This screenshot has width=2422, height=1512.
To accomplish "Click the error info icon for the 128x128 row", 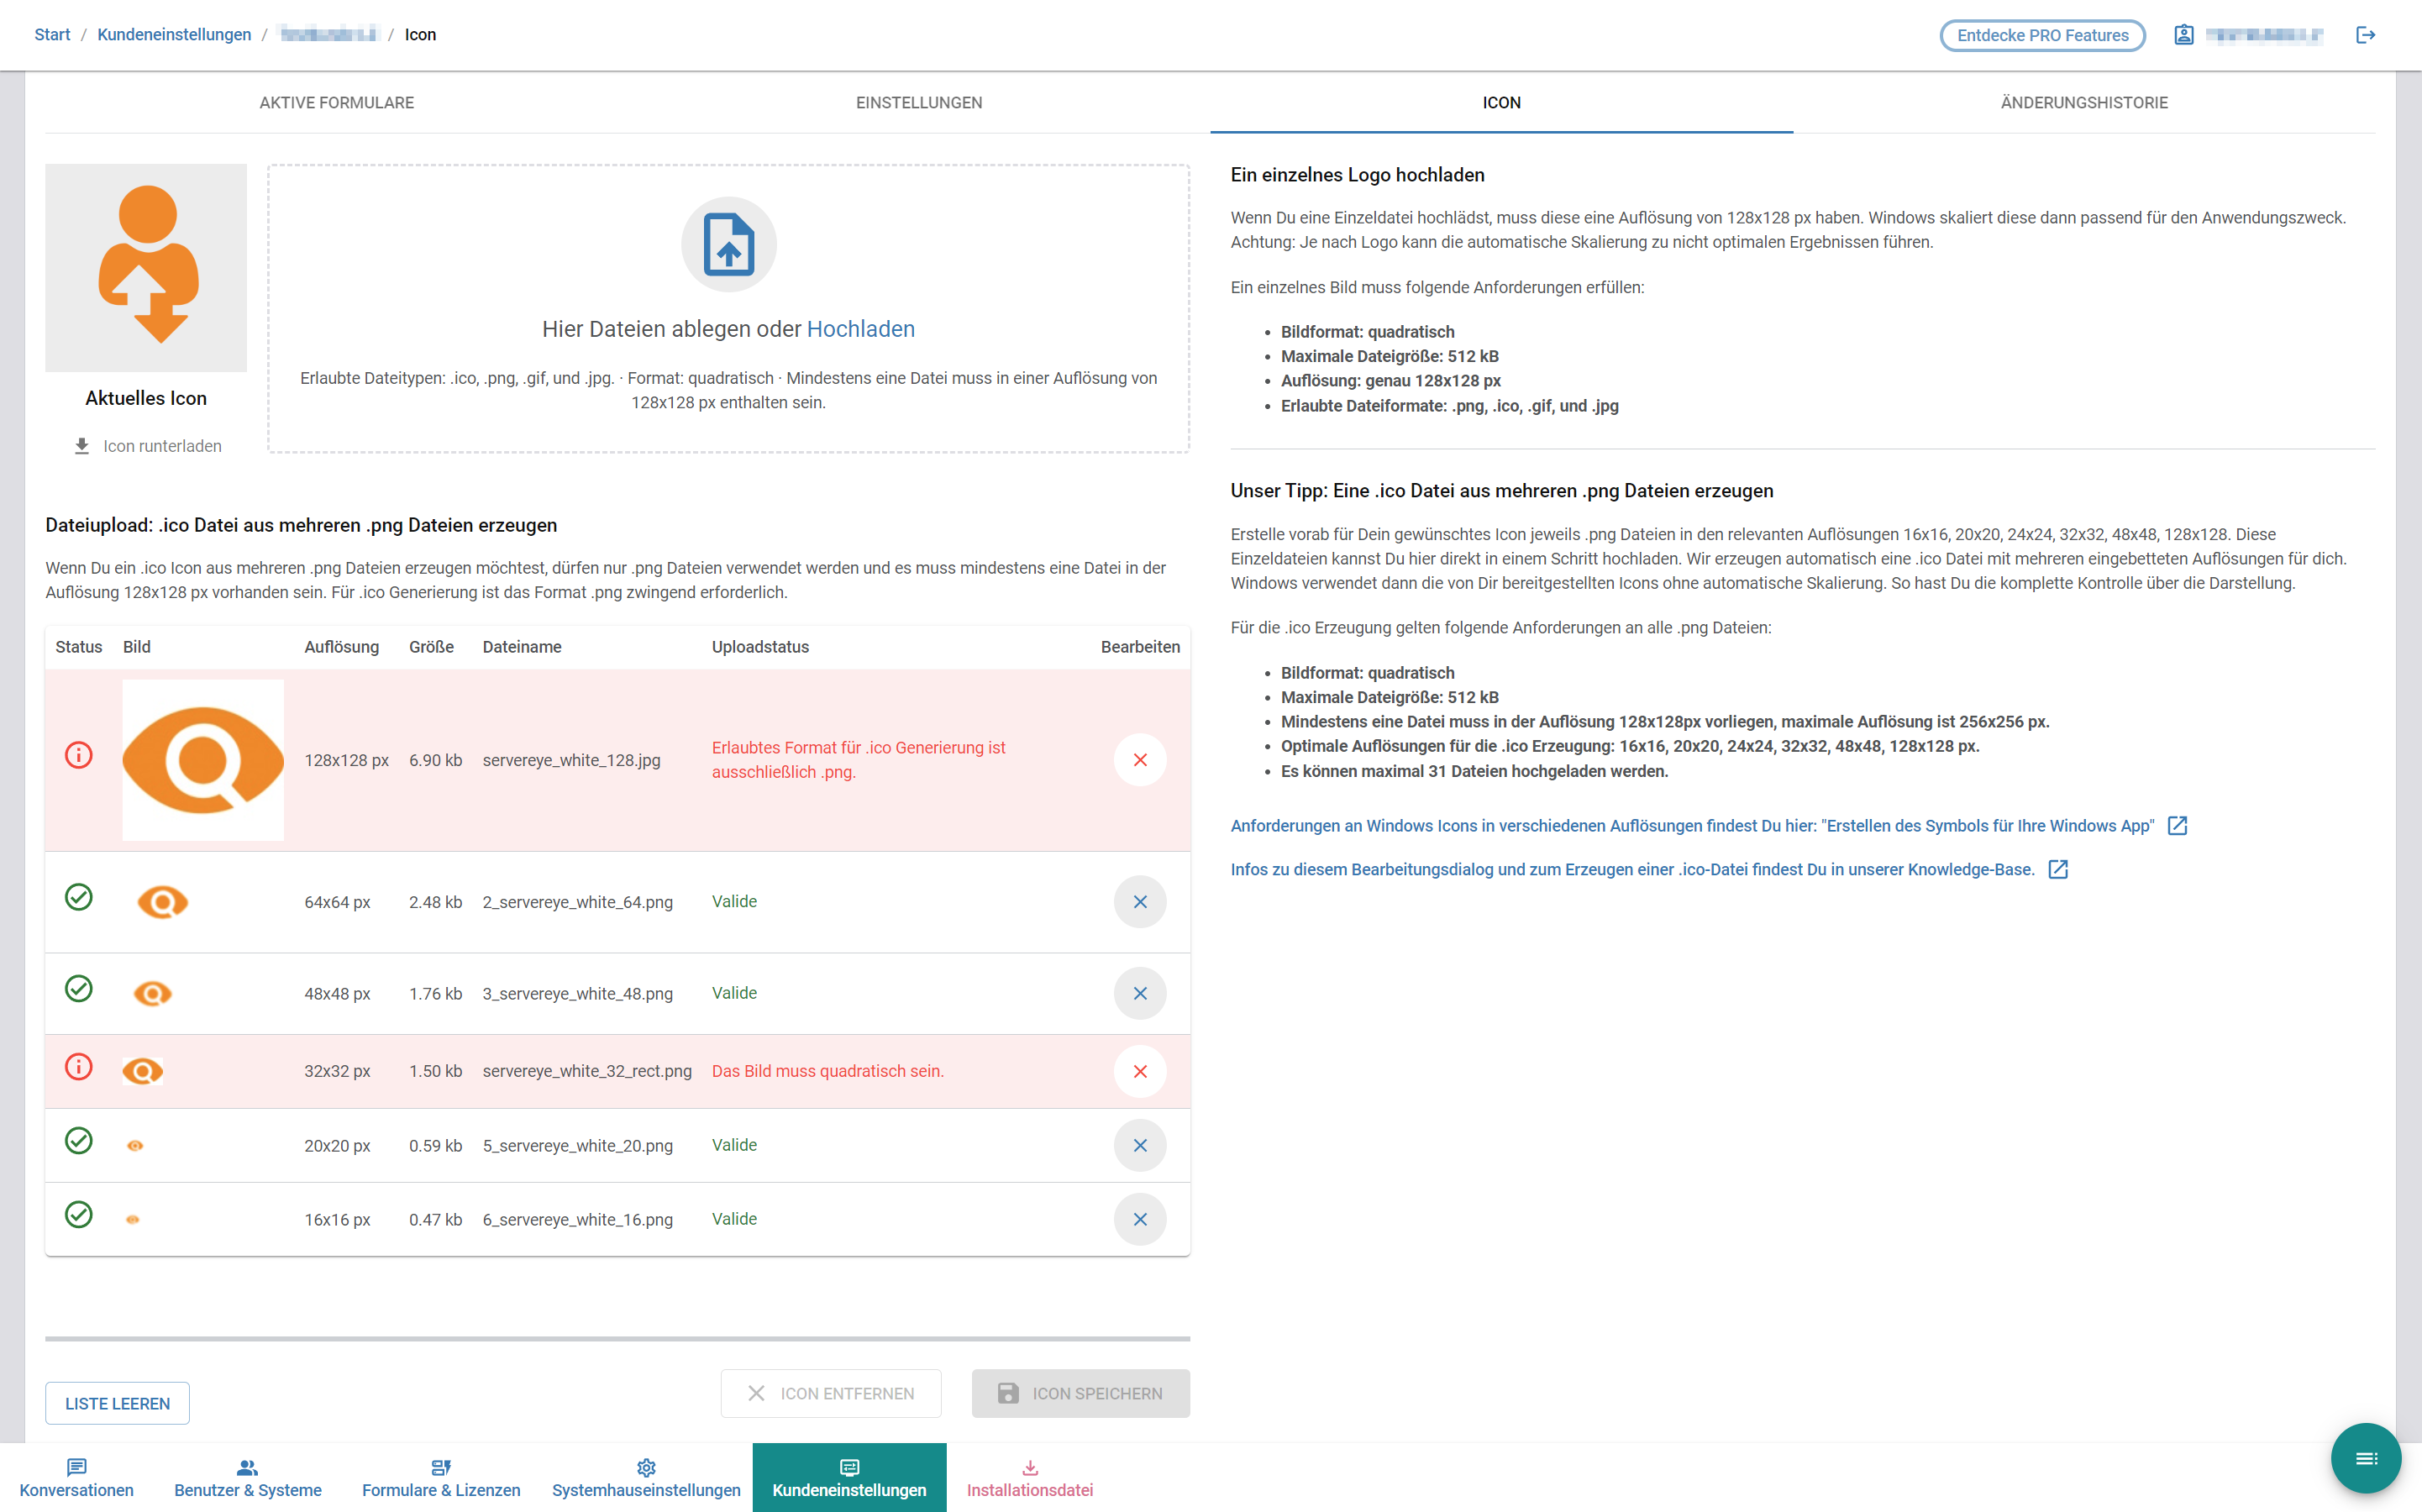I will (x=78, y=755).
